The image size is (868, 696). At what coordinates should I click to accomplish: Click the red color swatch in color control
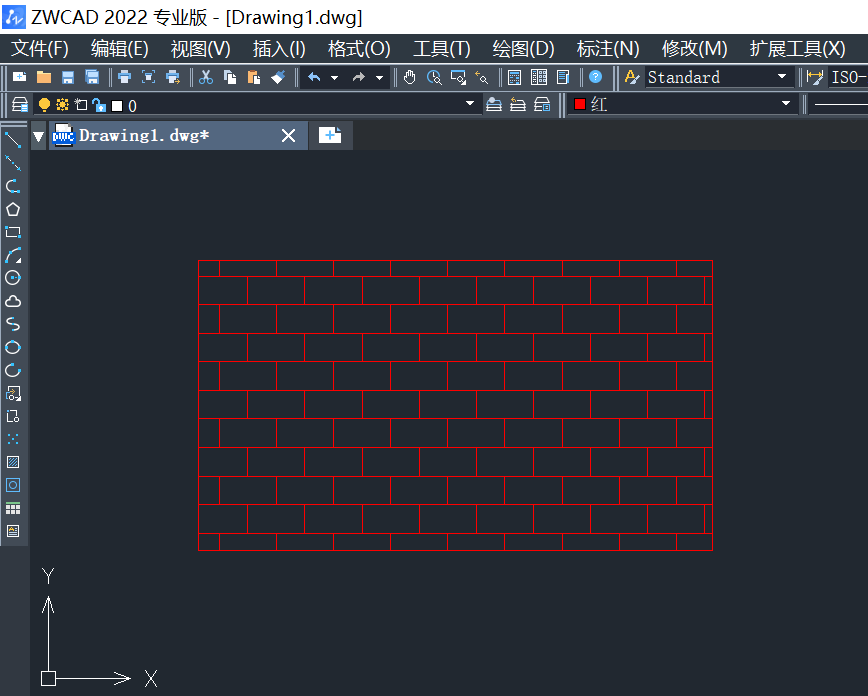pos(580,104)
